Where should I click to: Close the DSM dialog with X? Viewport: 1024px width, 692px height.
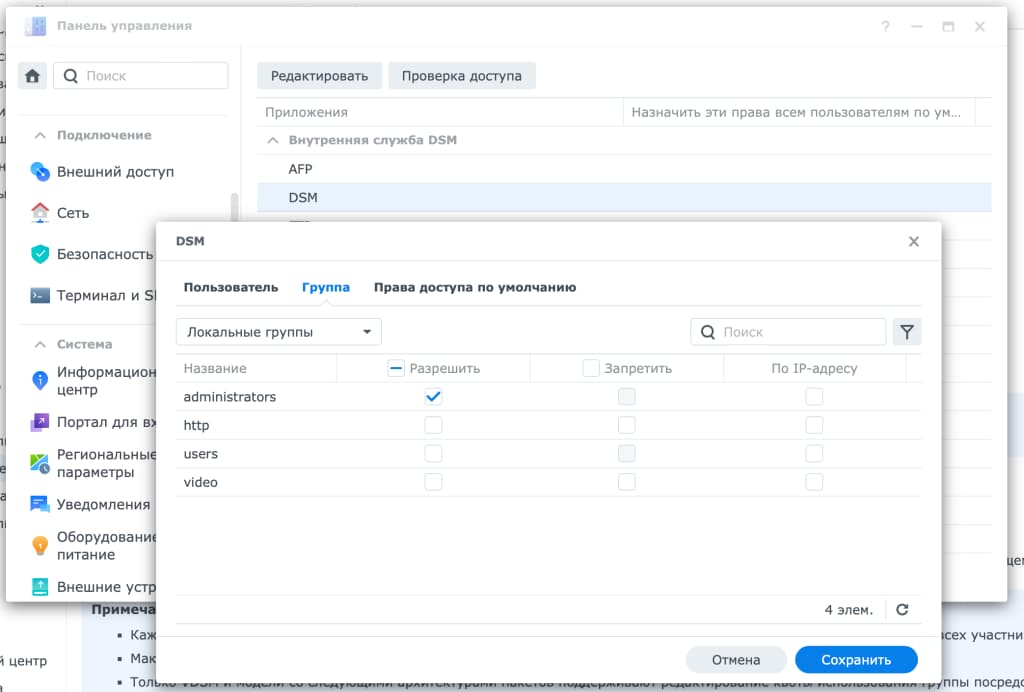pyautogui.click(x=914, y=242)
